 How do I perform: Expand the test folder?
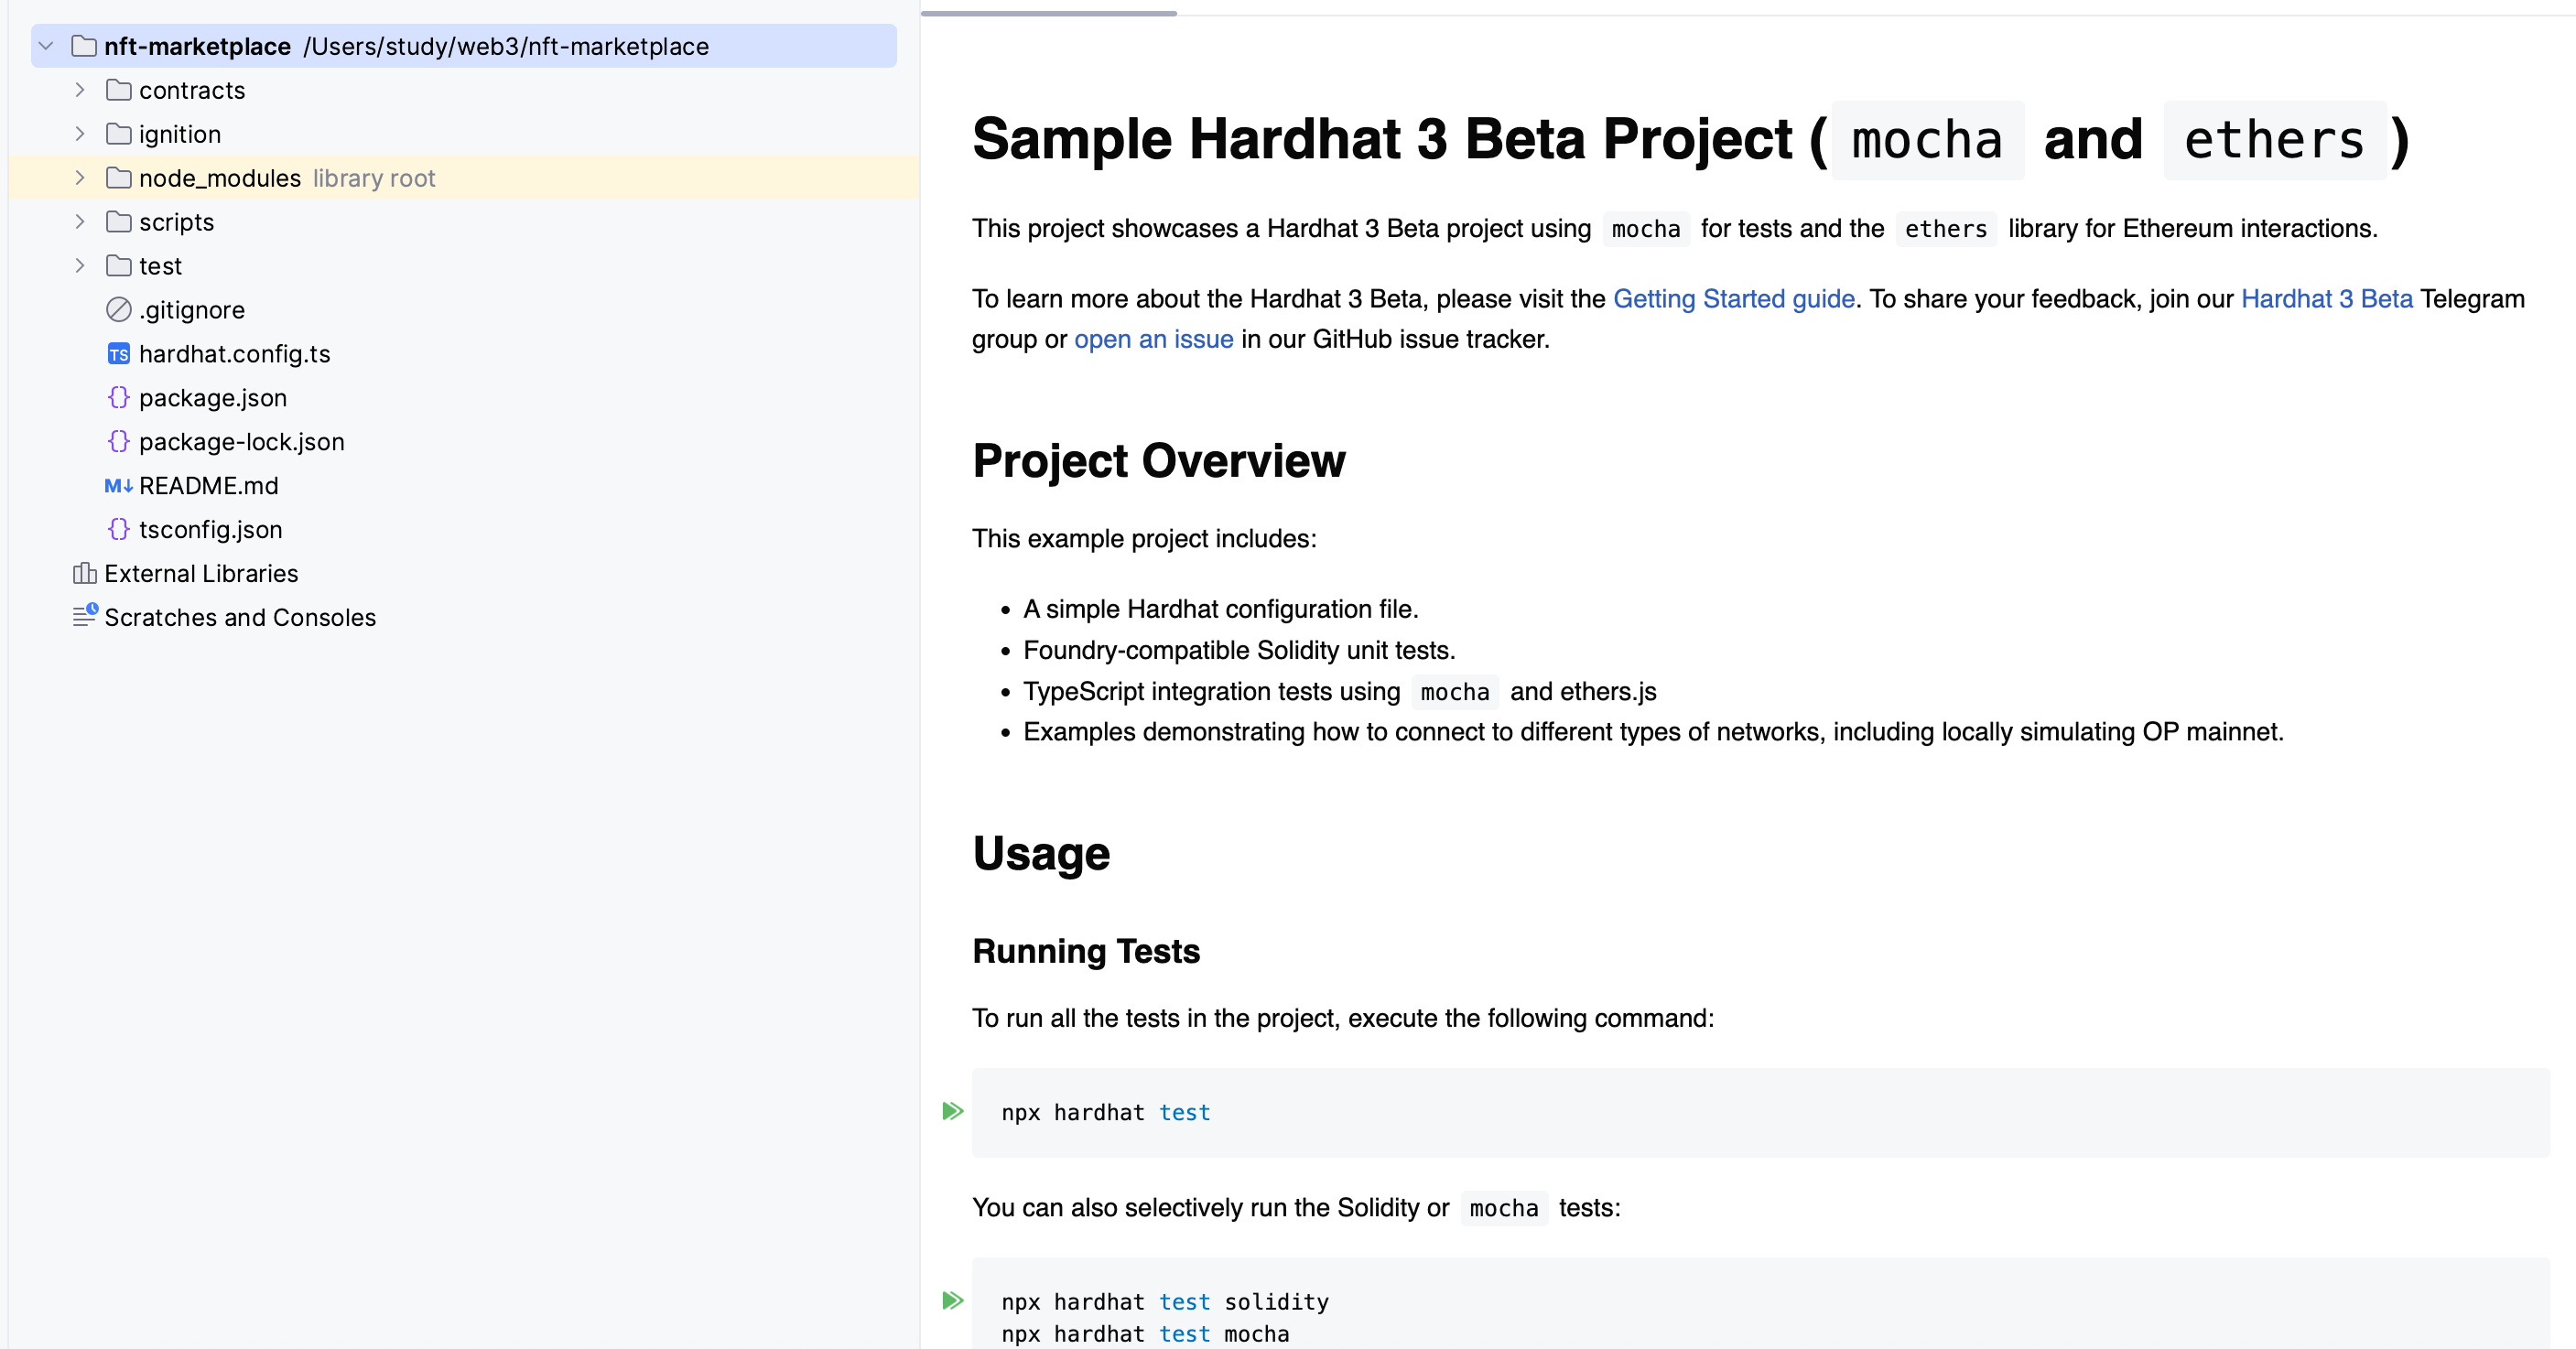click(x=80, y=266)
